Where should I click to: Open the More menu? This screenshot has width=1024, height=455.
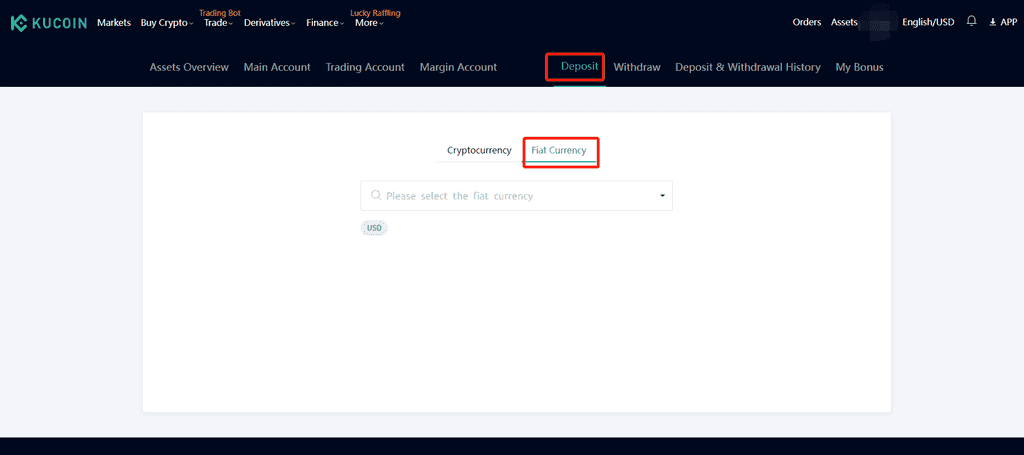[x=369, y=23]
